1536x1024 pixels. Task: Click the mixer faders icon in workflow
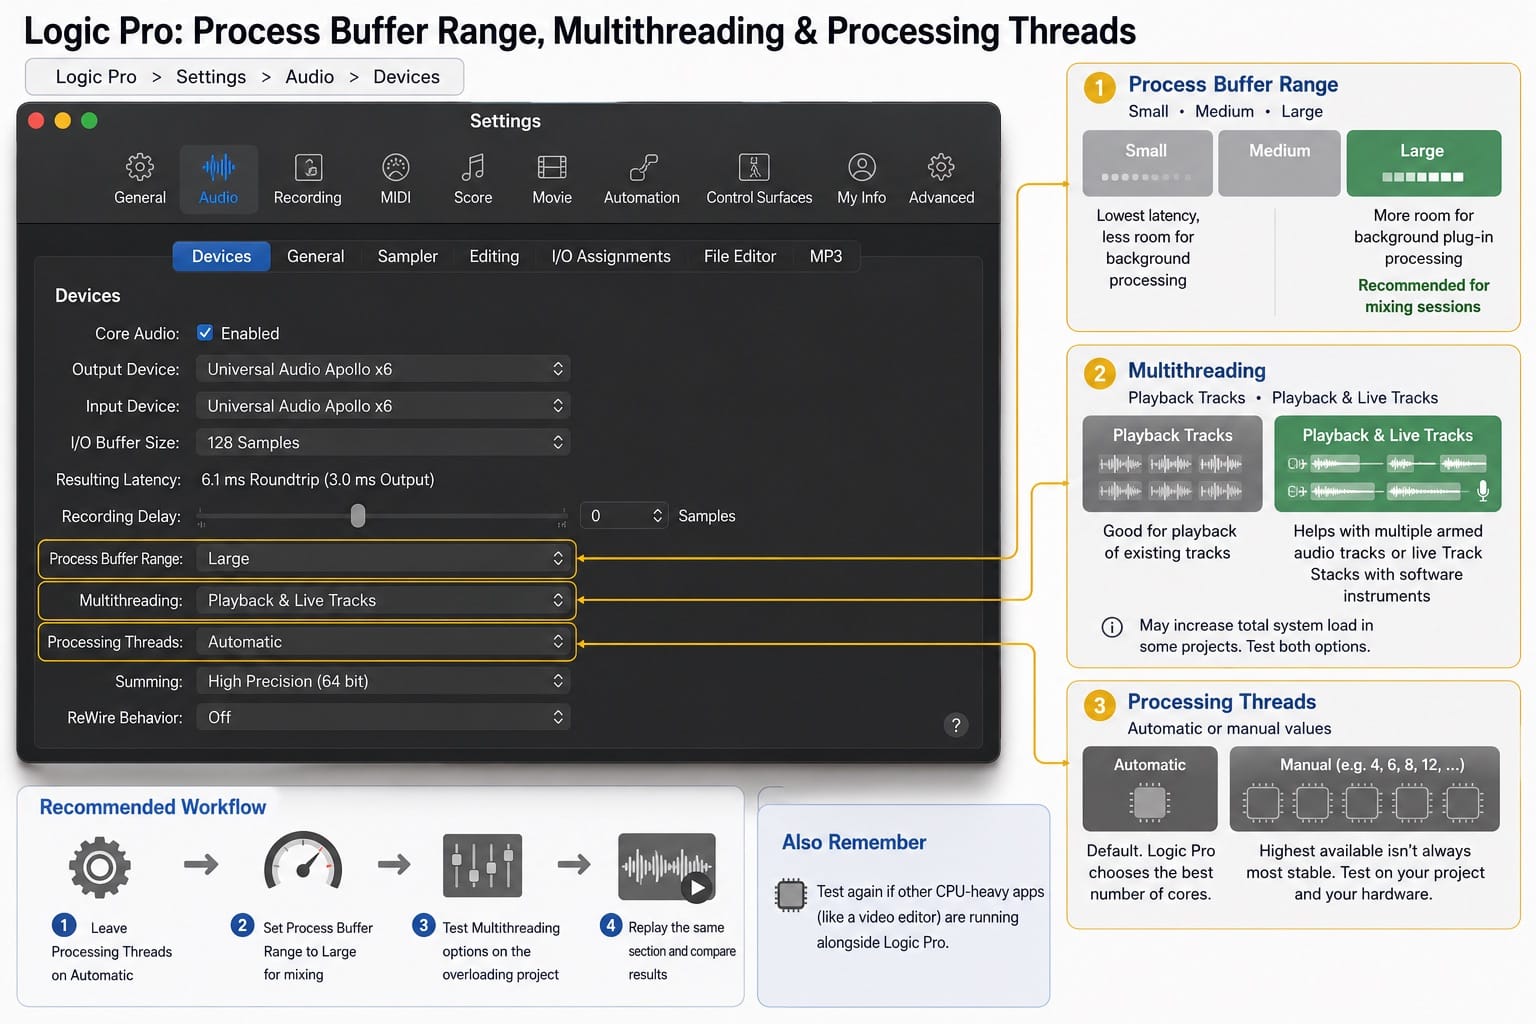coord(482,865)
